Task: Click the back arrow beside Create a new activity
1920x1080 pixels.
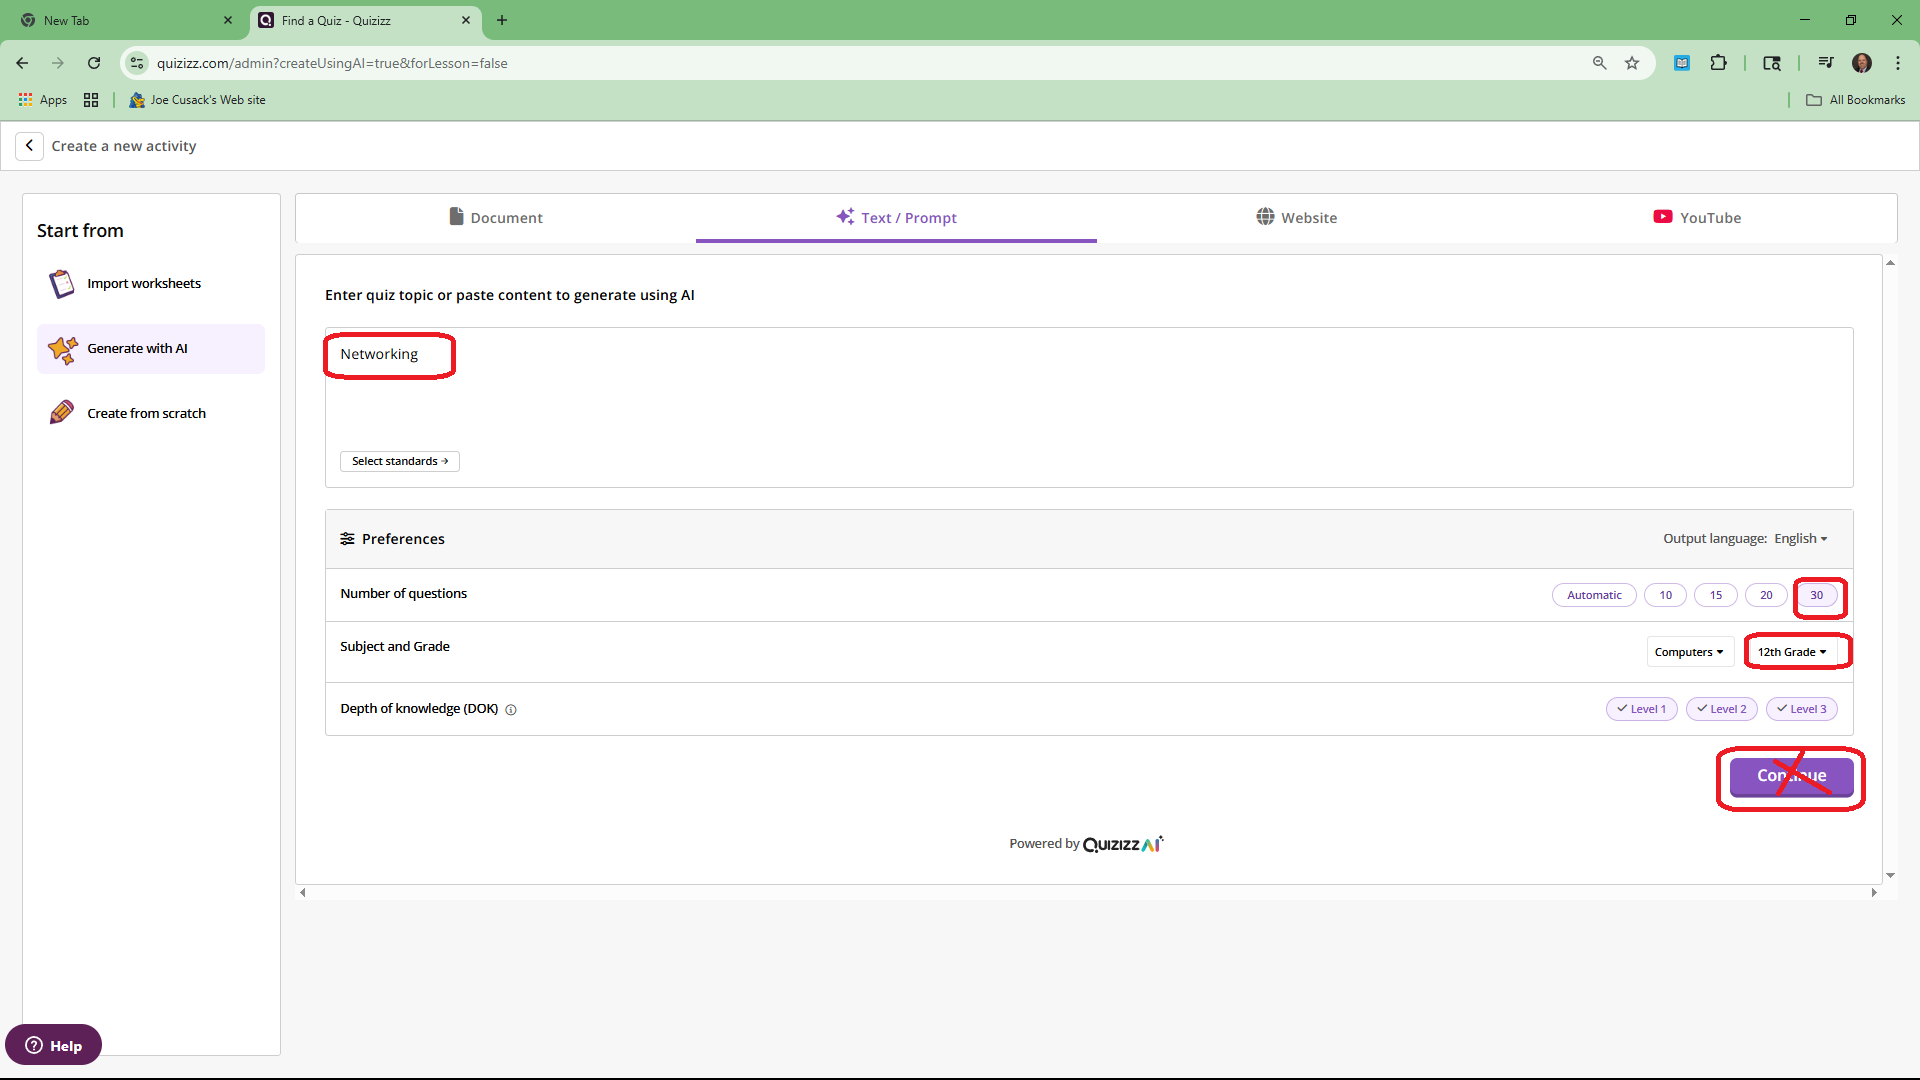Action: tap(29, 146)
